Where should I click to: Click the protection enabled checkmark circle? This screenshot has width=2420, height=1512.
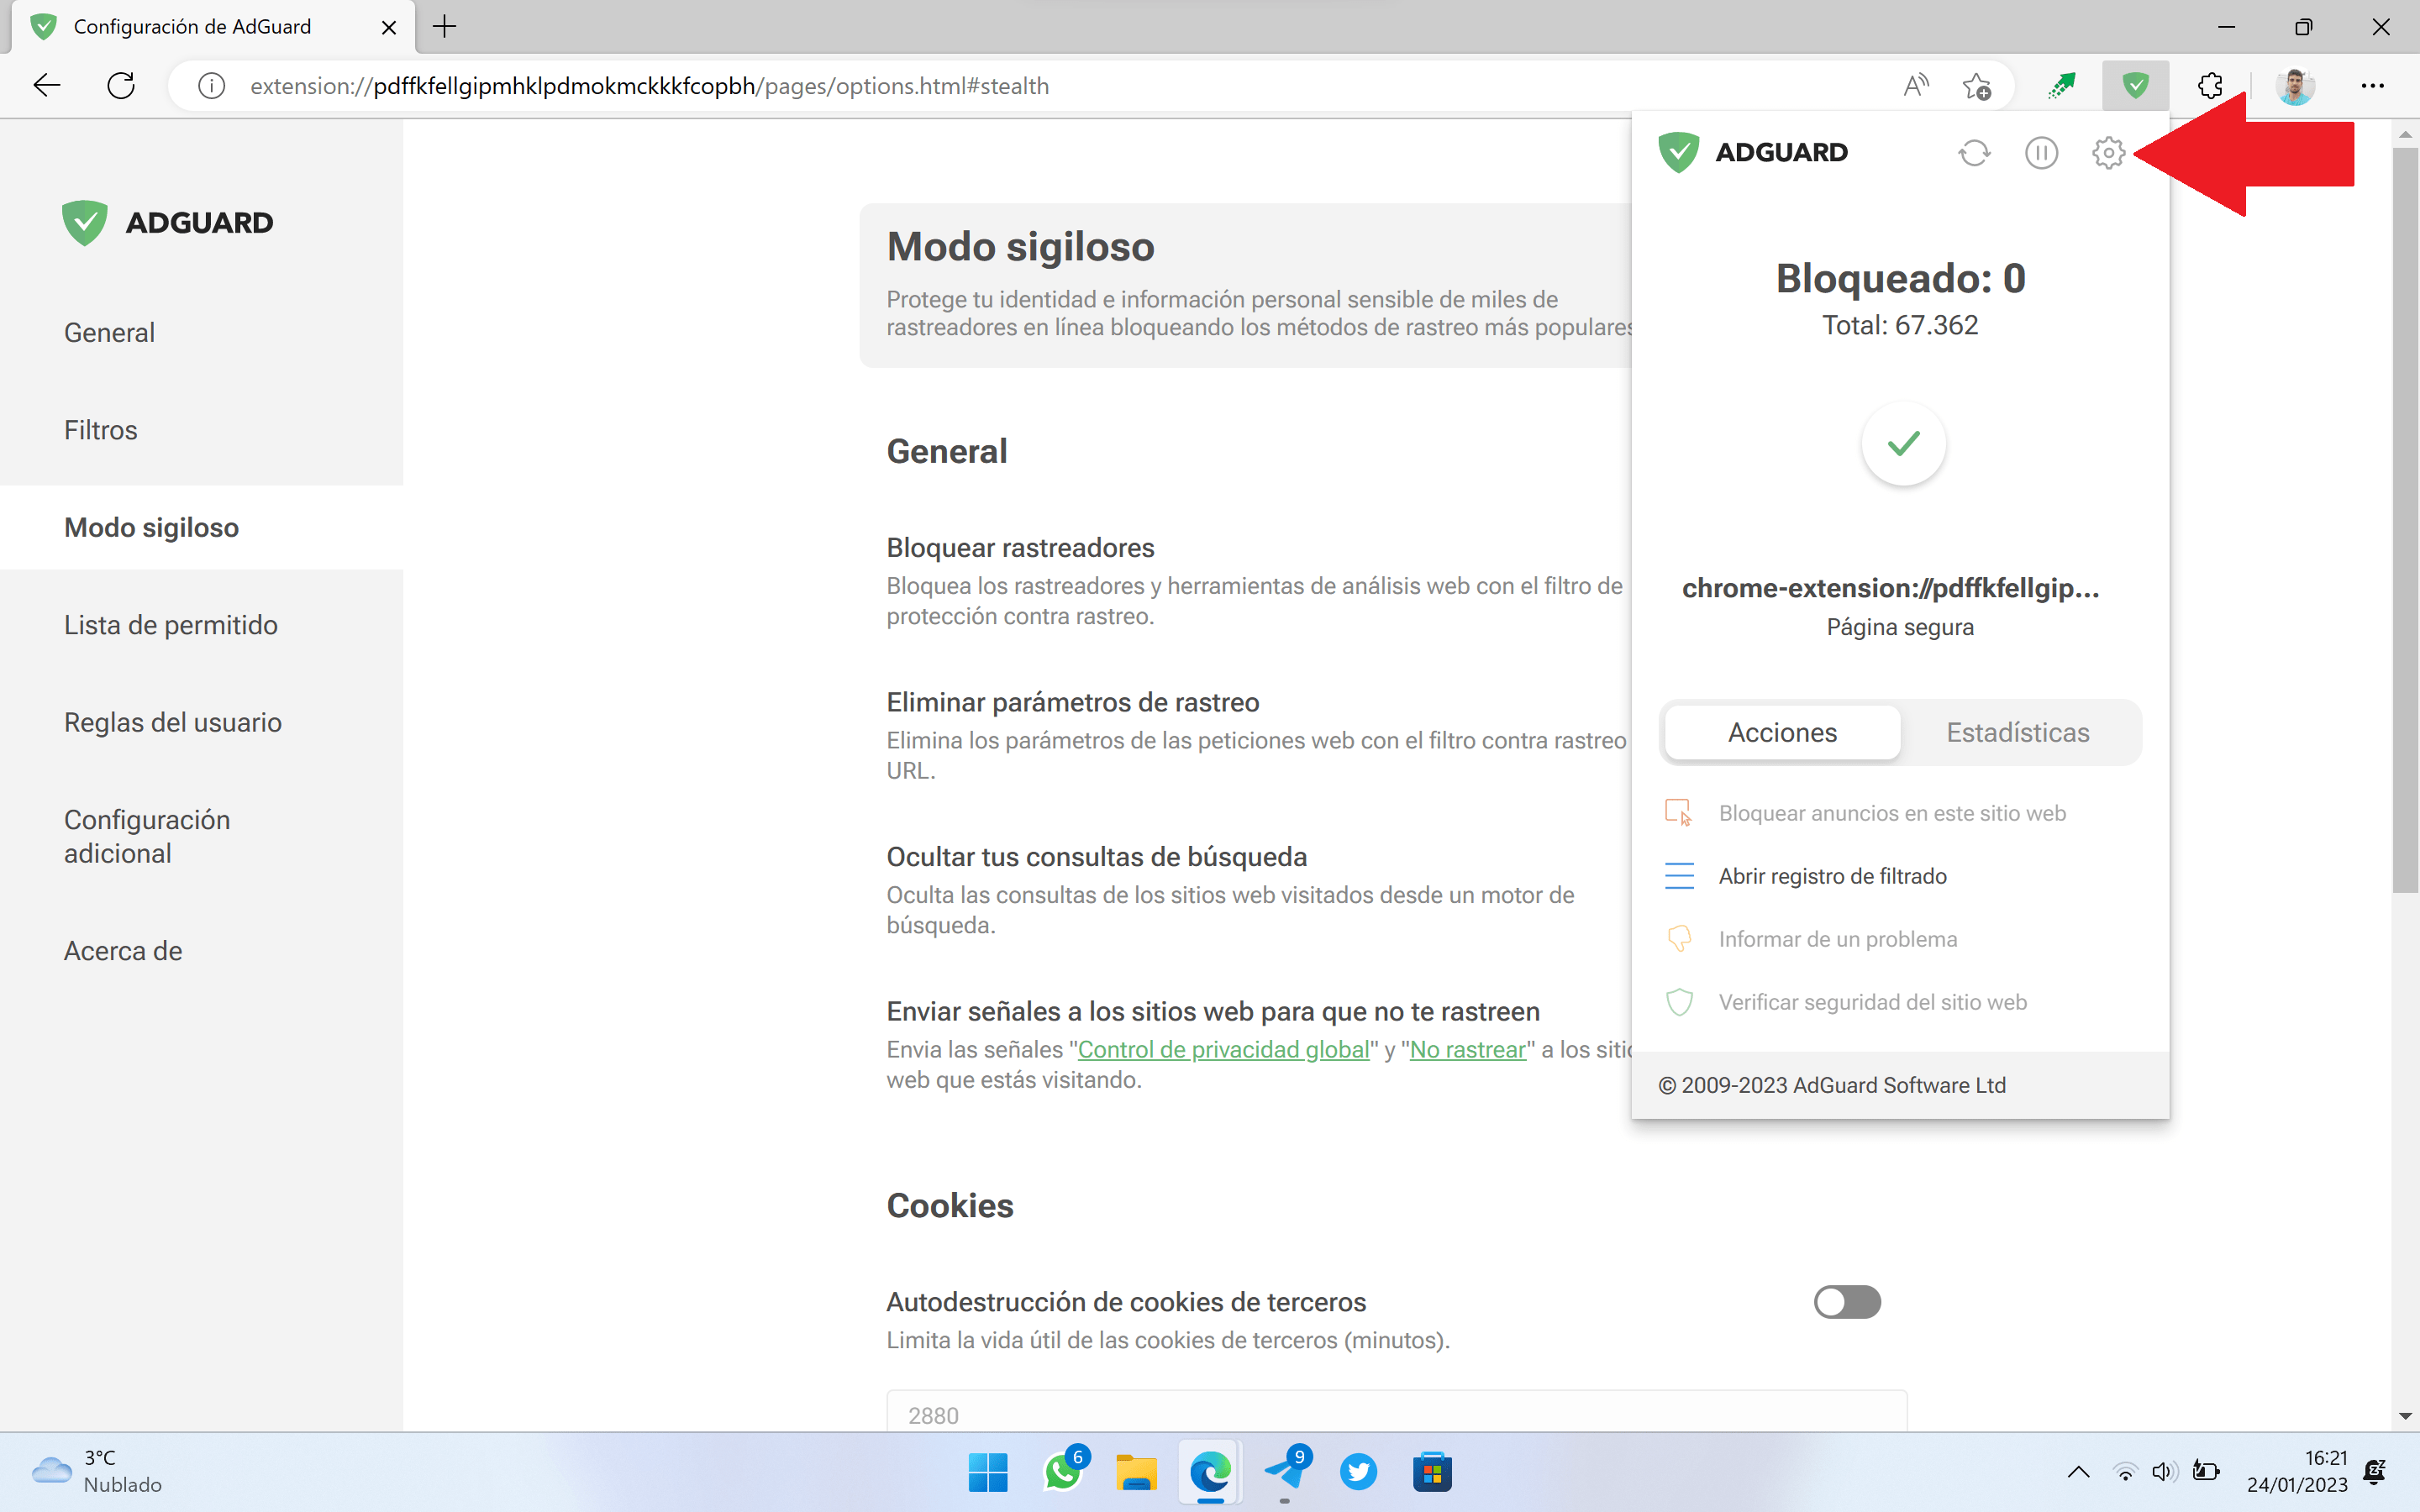[1903, 444]
